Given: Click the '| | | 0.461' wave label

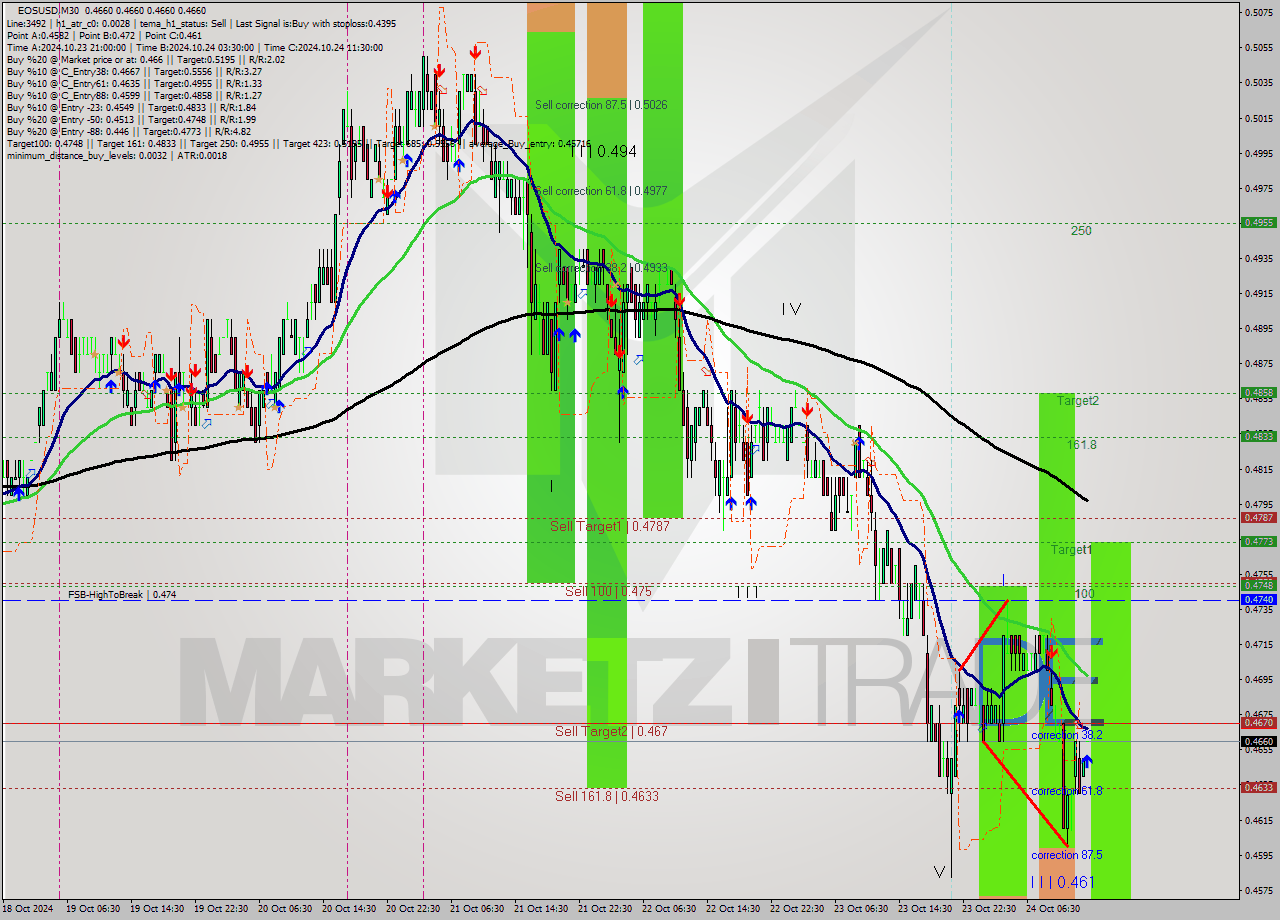Looking at the screenshot, I should pos(1062,882).
